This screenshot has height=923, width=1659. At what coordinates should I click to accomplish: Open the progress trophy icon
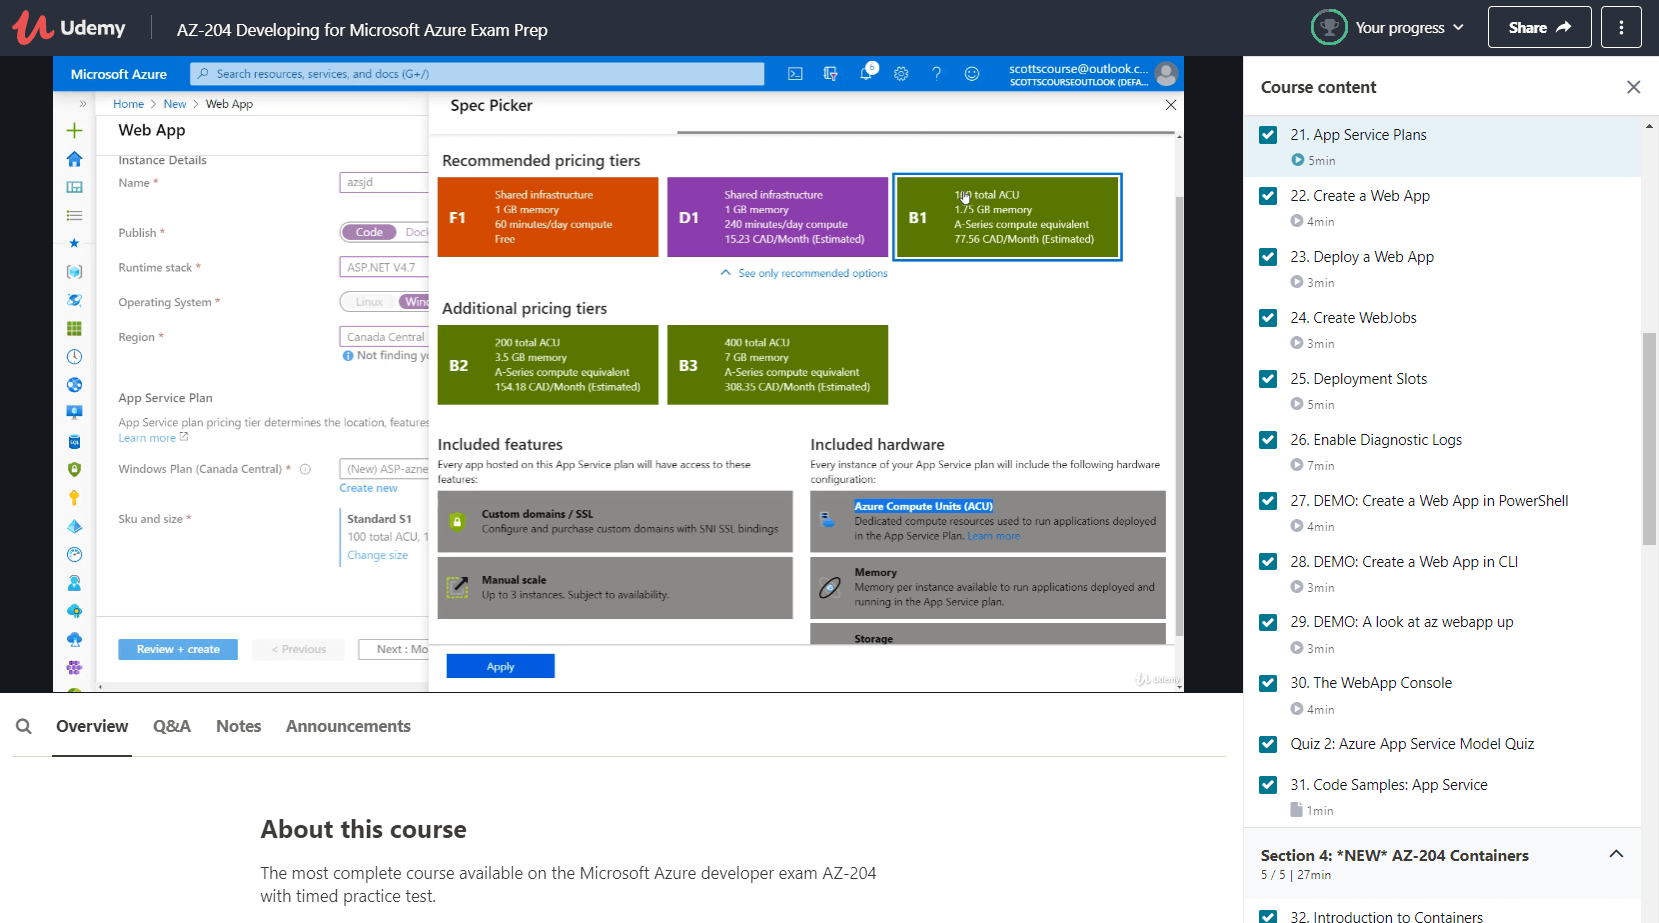tap(1329, 27)
